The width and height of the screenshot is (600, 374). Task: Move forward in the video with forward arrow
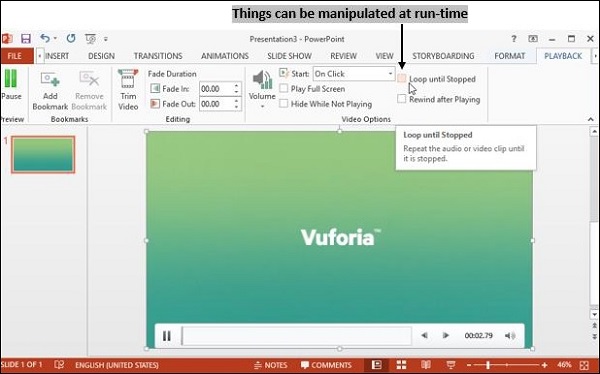click(x=446, y=335)
